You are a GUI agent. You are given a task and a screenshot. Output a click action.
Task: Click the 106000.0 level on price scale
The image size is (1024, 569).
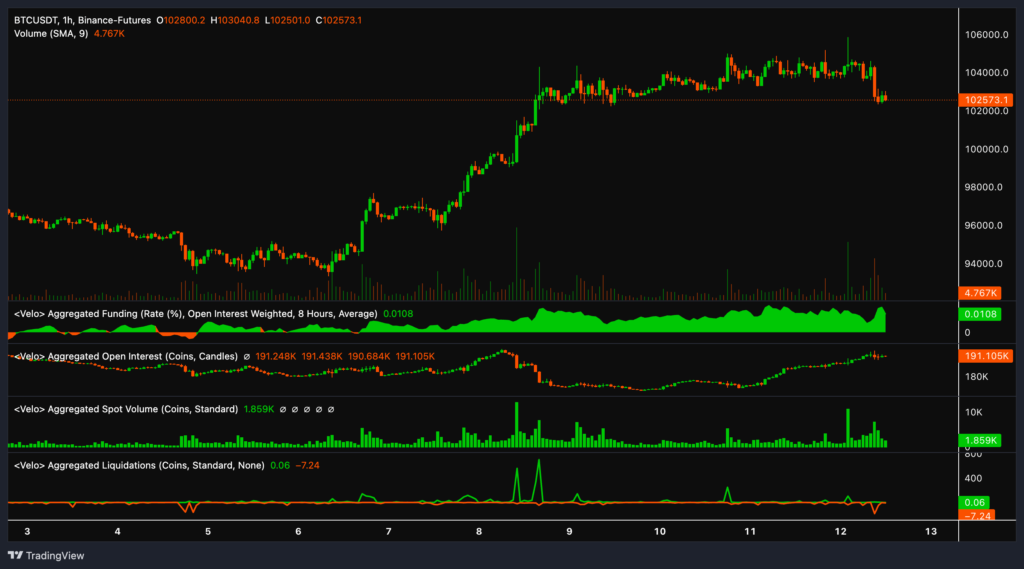(x=985, y=34)
